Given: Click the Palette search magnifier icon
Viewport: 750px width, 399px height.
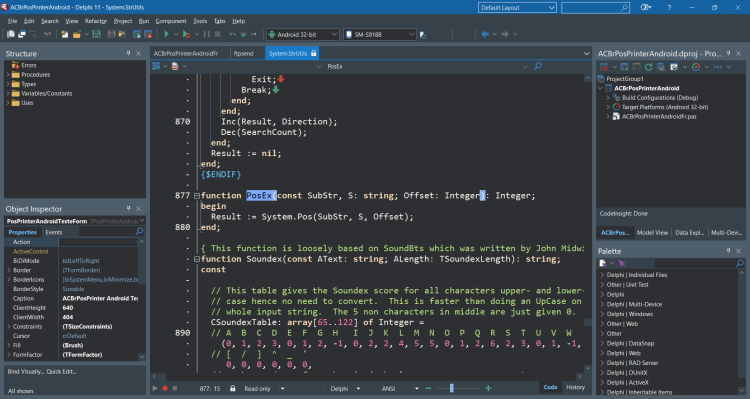Looking at the screenshot, I should [x=740, y=263].
